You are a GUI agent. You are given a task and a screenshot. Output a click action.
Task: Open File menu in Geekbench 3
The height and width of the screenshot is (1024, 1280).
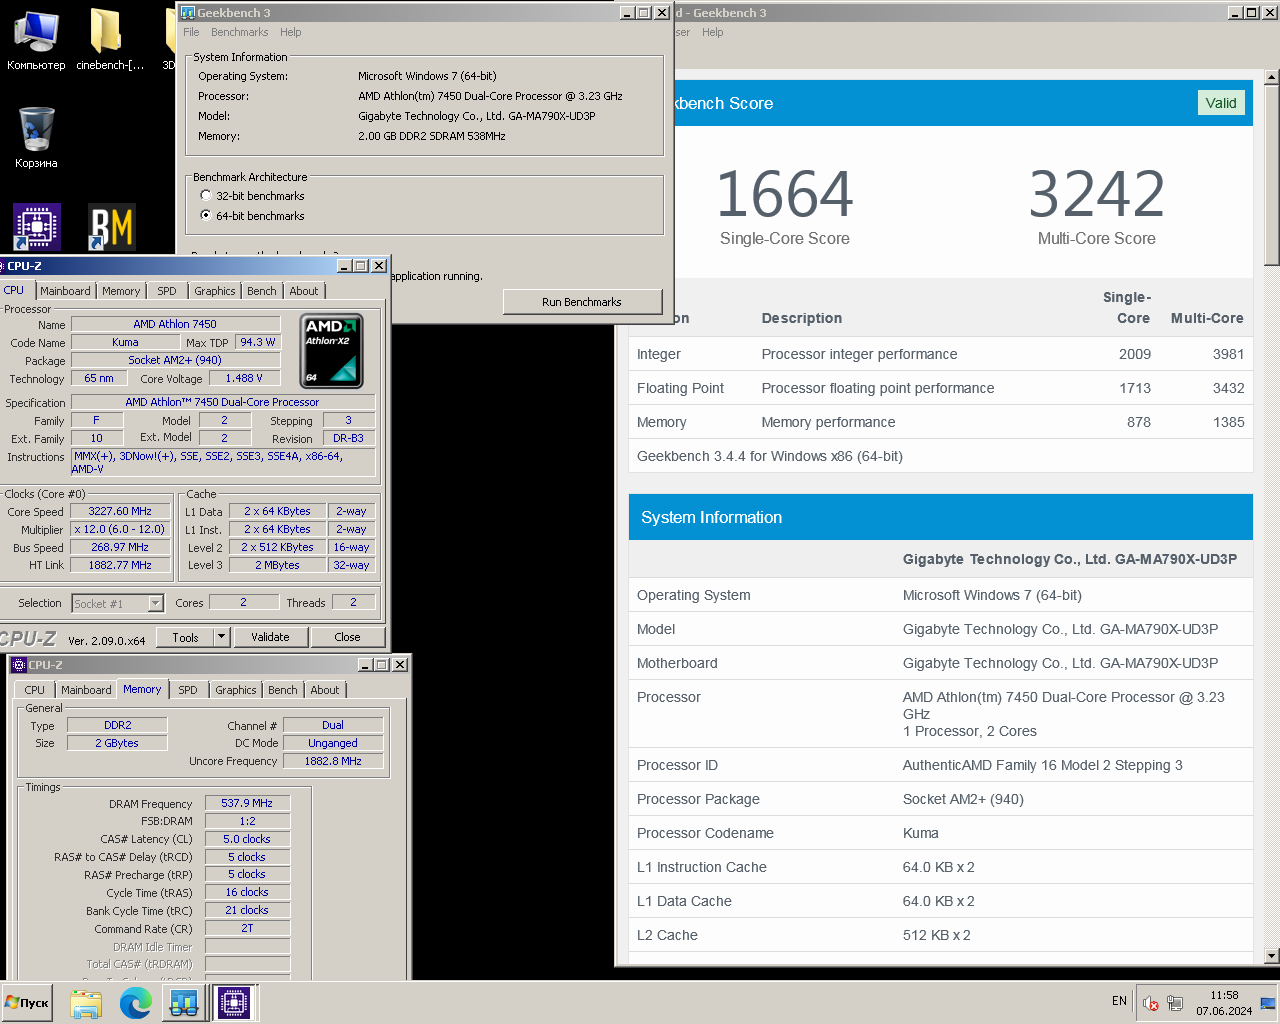point(191,32)
